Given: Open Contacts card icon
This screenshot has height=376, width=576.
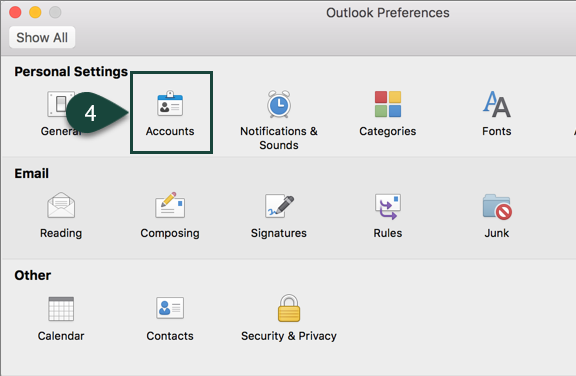Looking at the screenshot, I should [x=170, y=308].
